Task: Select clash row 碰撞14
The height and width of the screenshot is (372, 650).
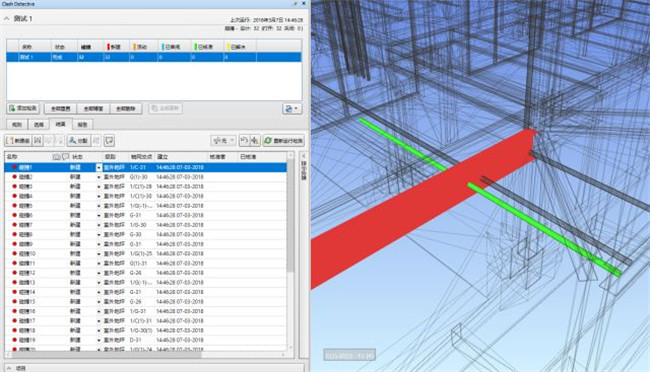Action: click(145, 292)
